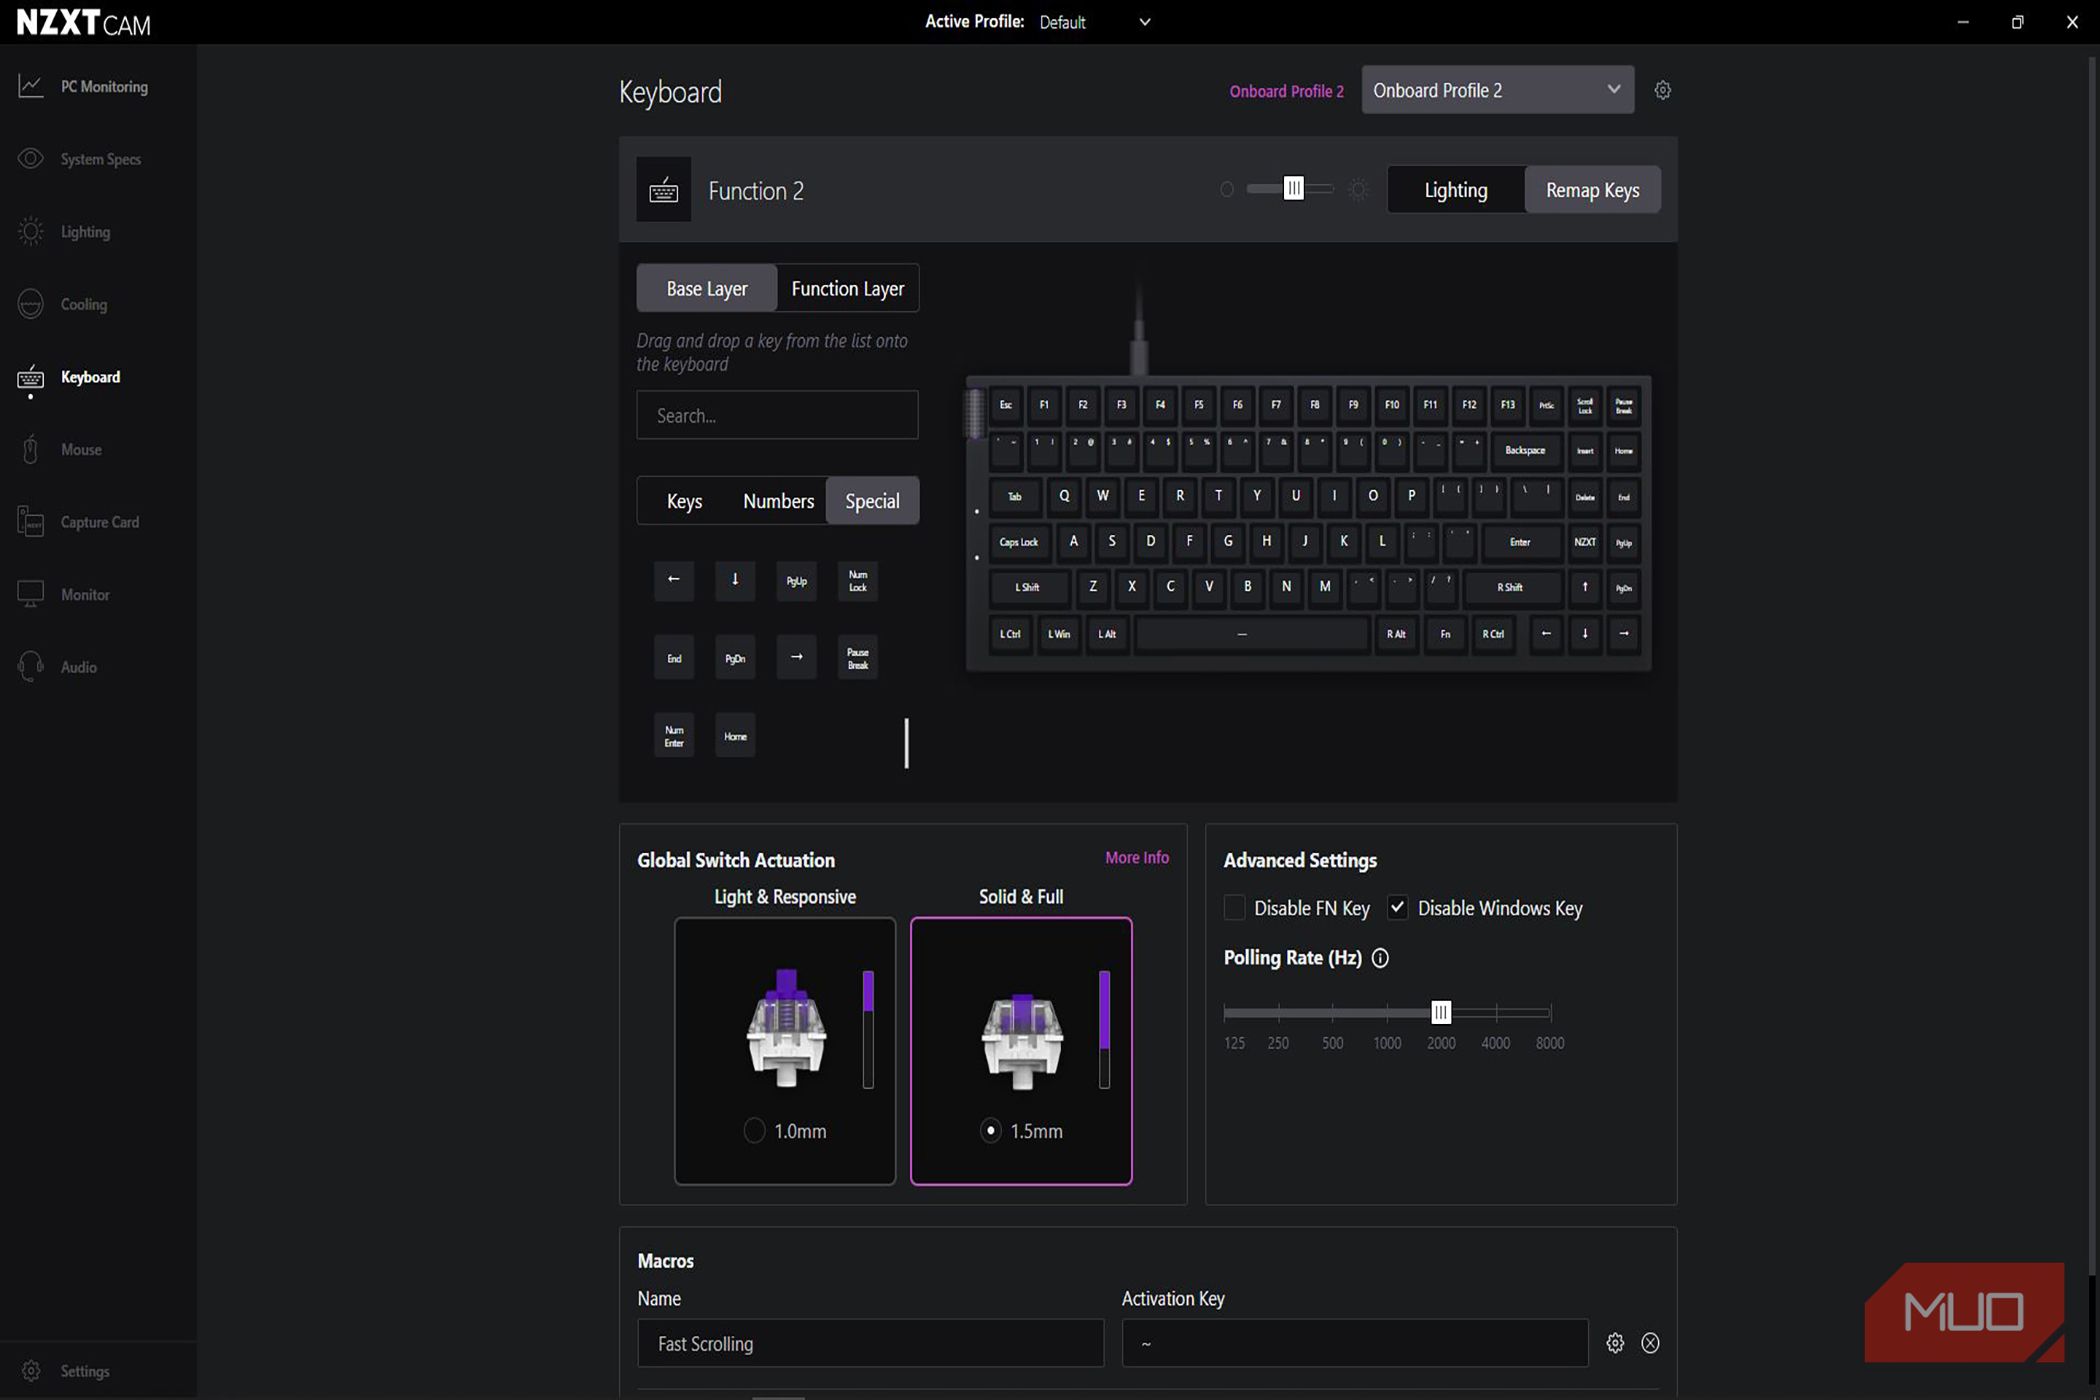Show the Keys category list
Screen dimensions: 2100x1400
pos(684,501)
